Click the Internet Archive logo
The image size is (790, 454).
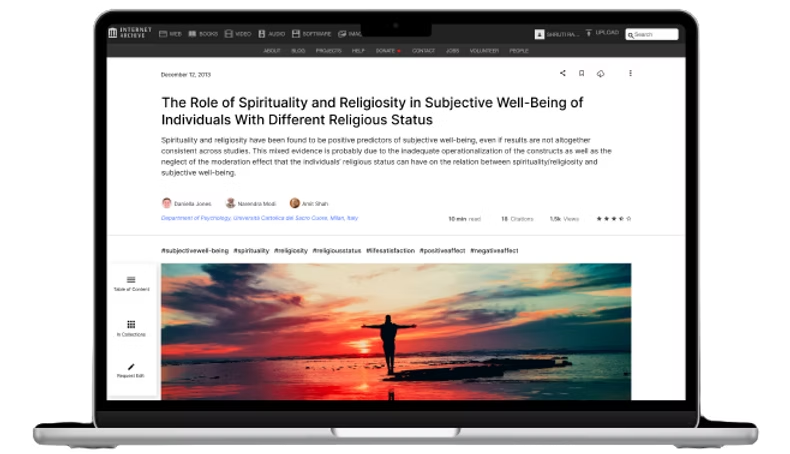[130, 33]
